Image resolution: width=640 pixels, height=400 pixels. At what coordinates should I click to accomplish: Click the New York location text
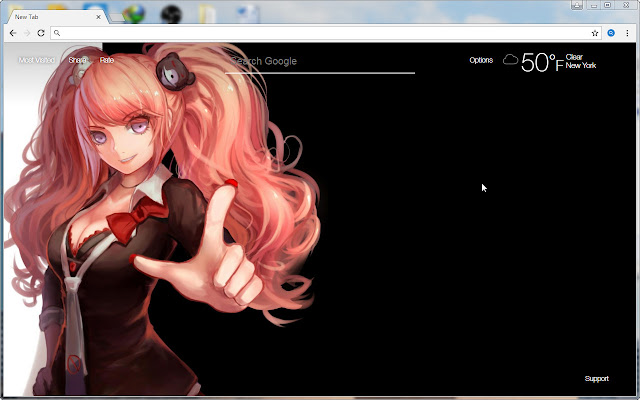point(581,65)
